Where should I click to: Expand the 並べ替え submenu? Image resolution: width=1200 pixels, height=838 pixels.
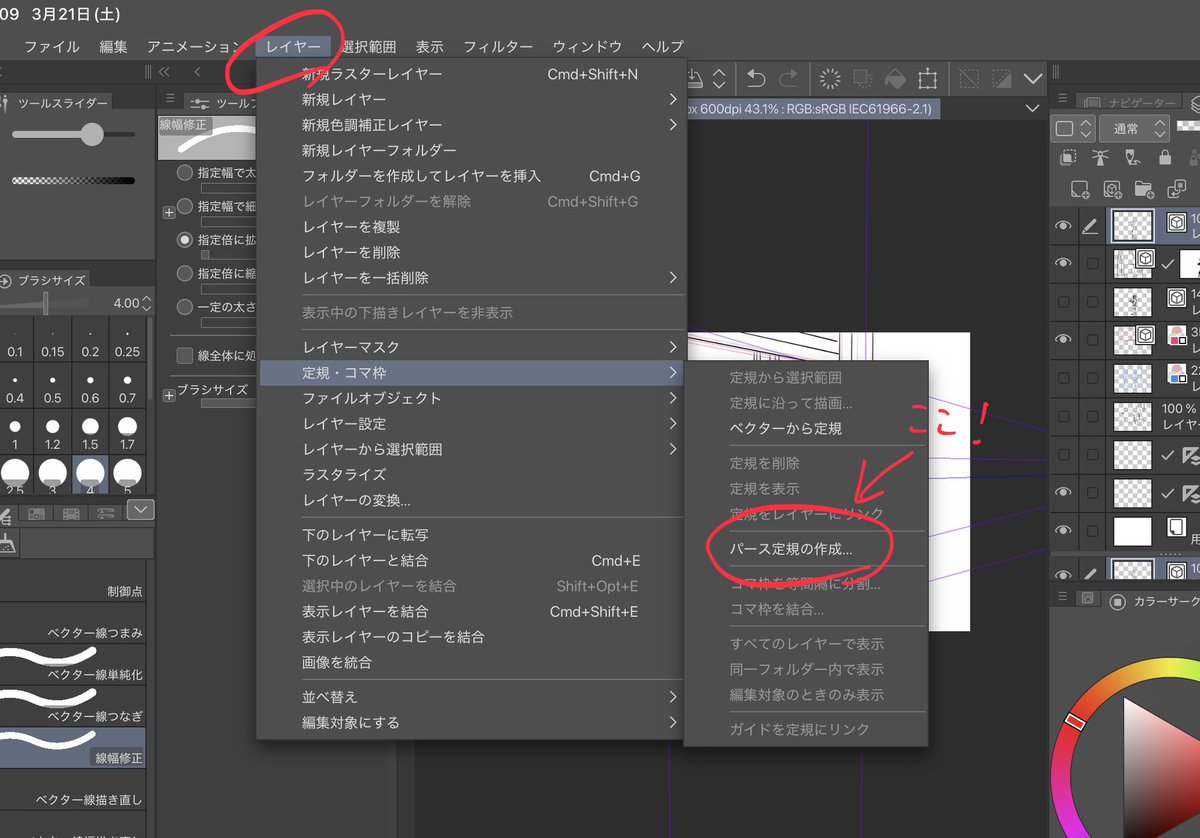pos(673,697)
